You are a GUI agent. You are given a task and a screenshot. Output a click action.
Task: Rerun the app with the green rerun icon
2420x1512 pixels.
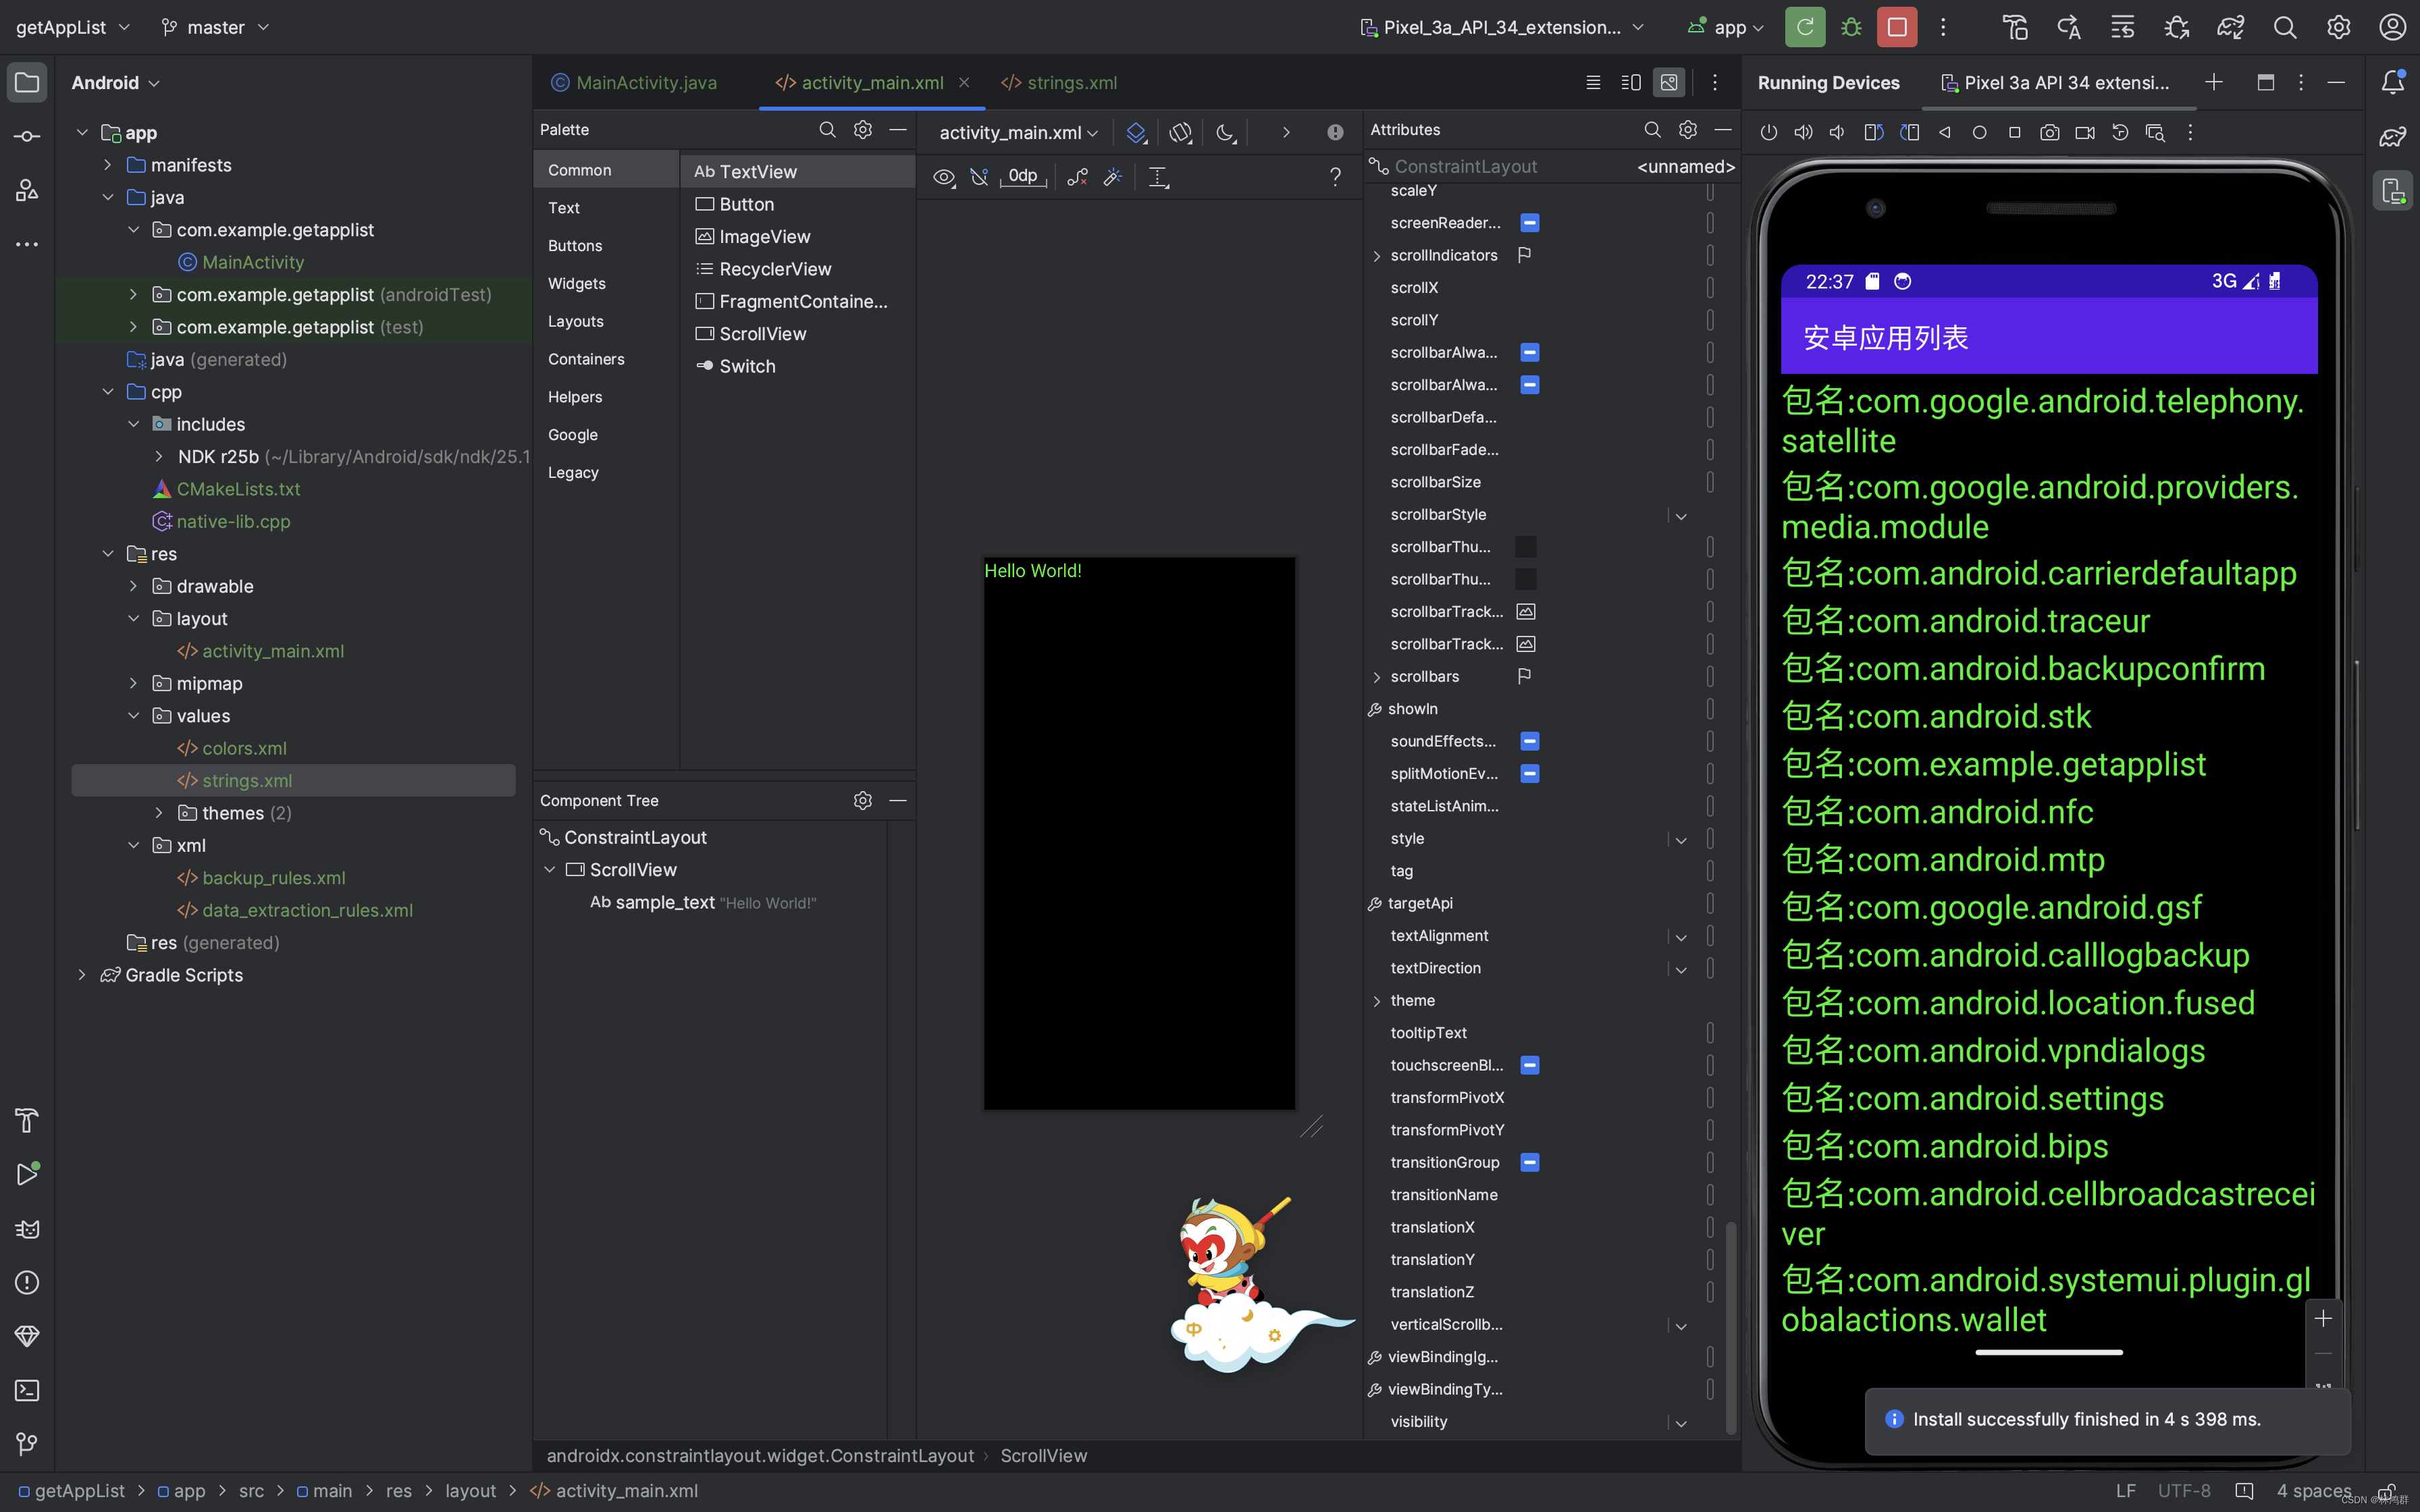tap(1805, 27)
